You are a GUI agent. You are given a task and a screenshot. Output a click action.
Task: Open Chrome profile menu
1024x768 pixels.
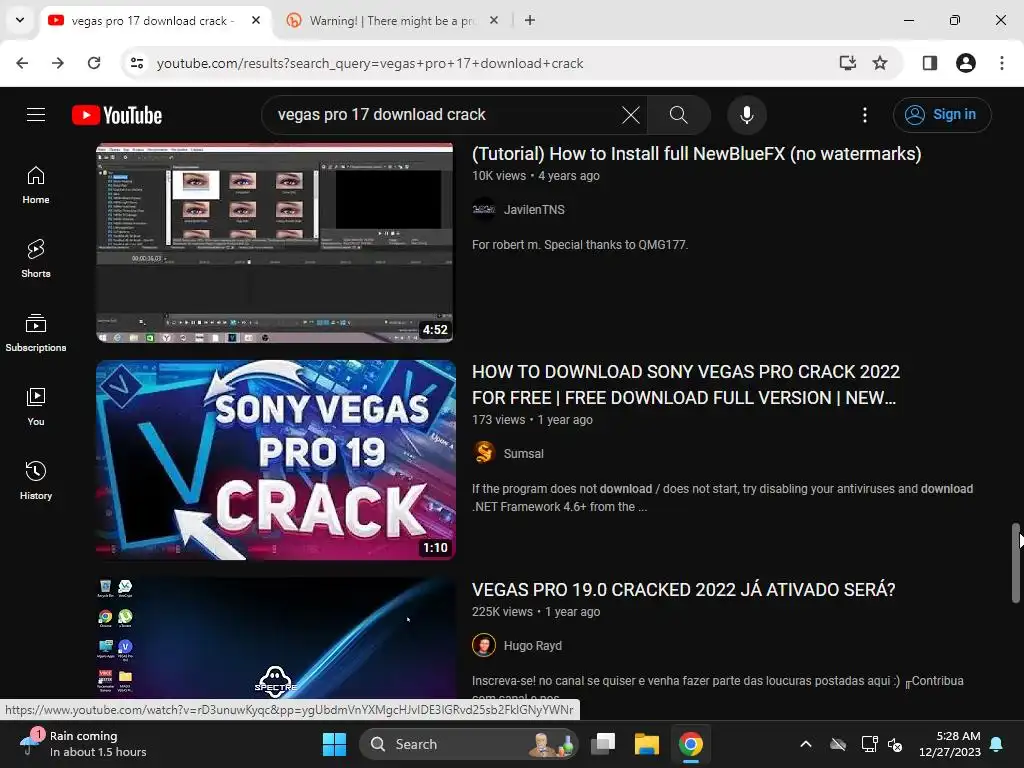tap(965, 63)
